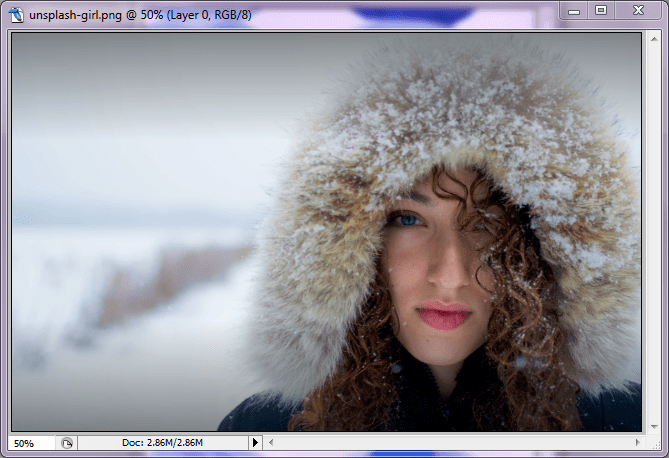669x458 pixels.
Task: Click the zoom percentage field showing 50%
Action: coord(32,443)
